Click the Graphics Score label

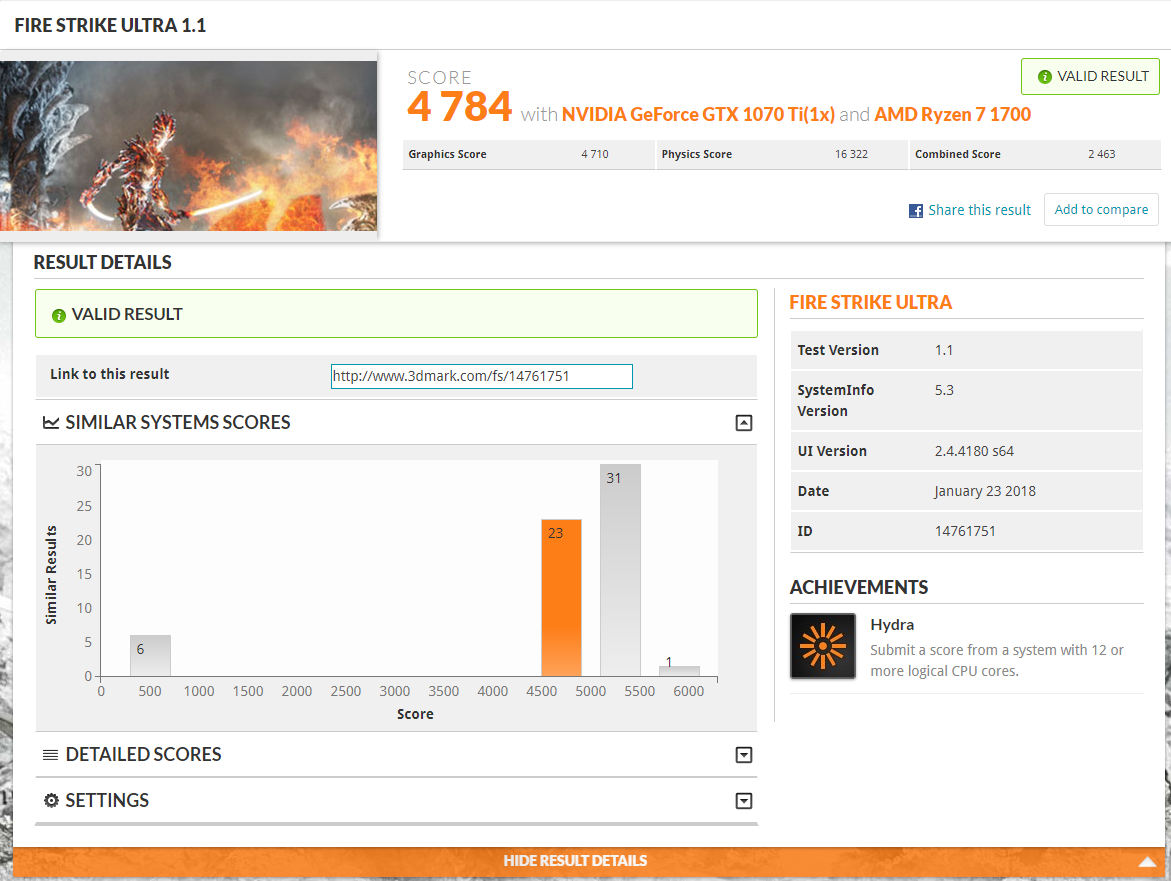(447, 155)
